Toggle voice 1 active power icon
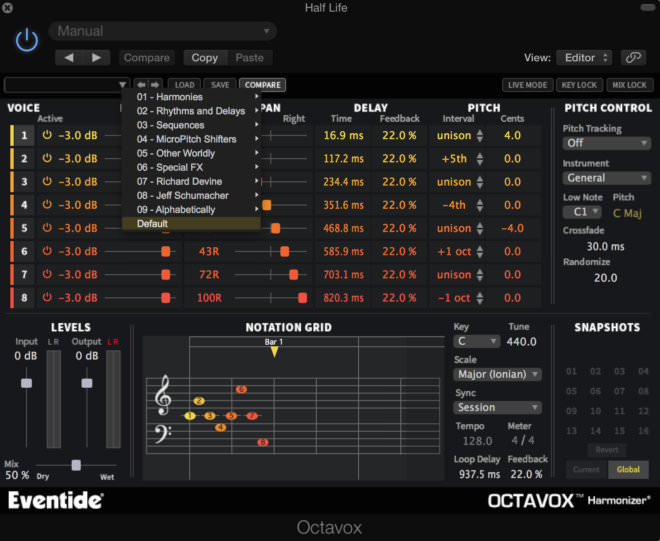 [x=47, y=135]
